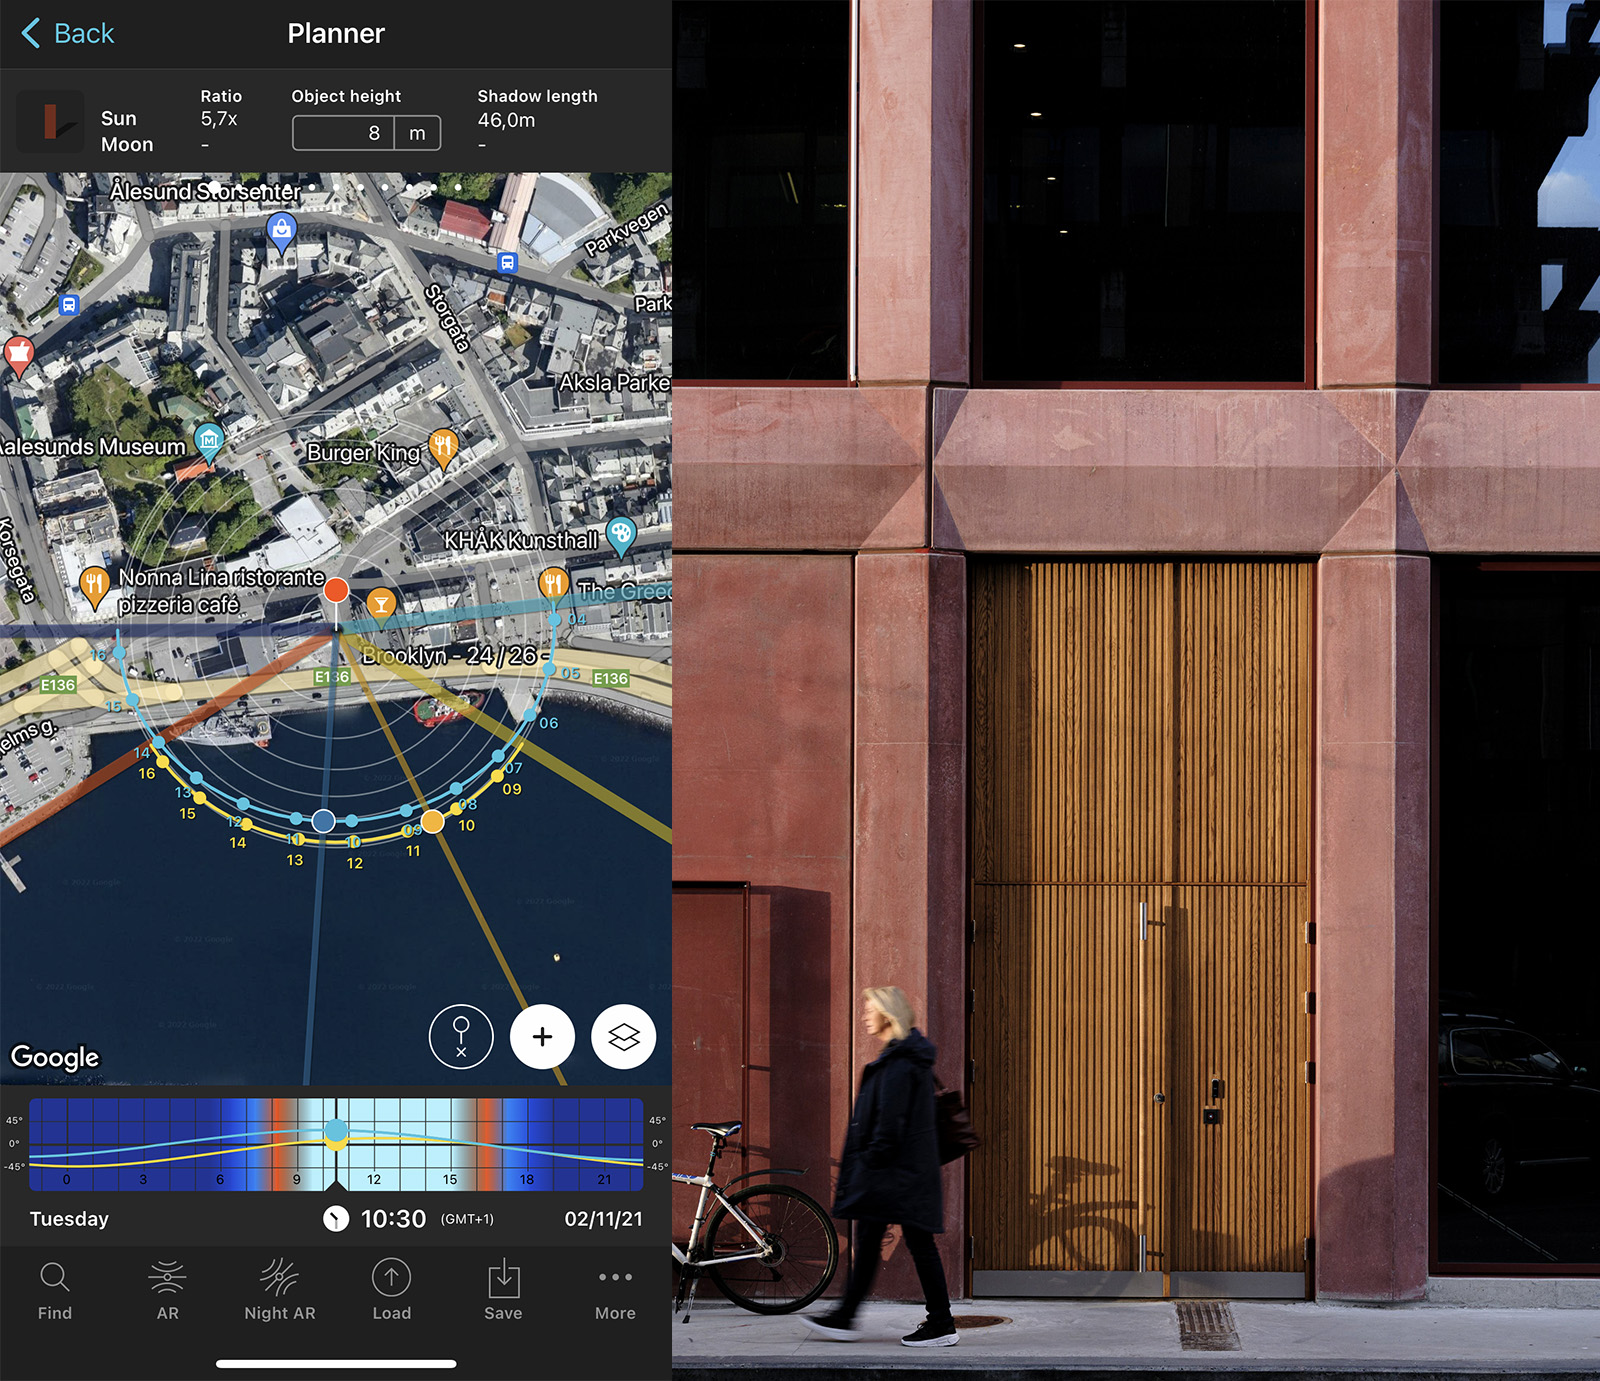Open the More options menu
Viewport: 1600px width, 1381px height.
click(x=614, y=1290)
